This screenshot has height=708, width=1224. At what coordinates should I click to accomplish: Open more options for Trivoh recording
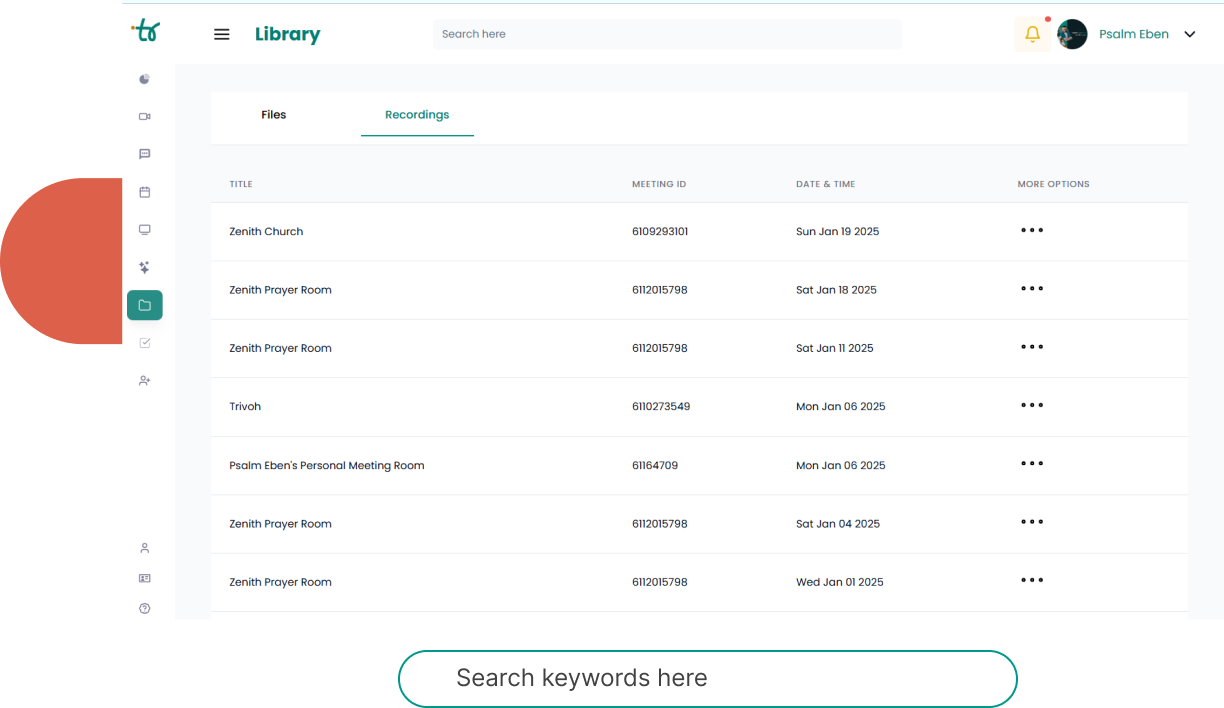1031,405
